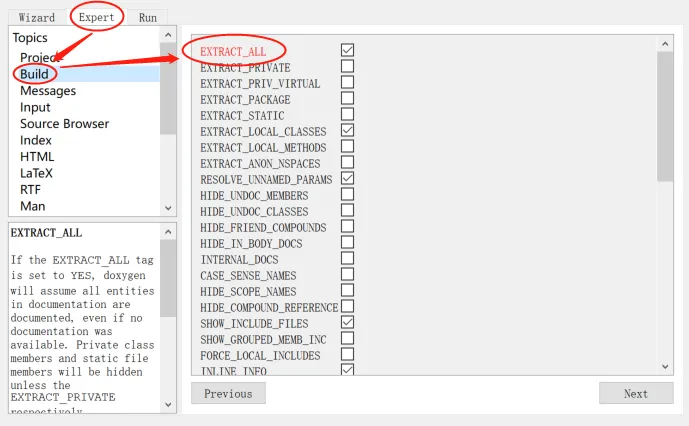689x426 pixels.
Task: Click options list scroll-up arrow
Action: point(665,44)
